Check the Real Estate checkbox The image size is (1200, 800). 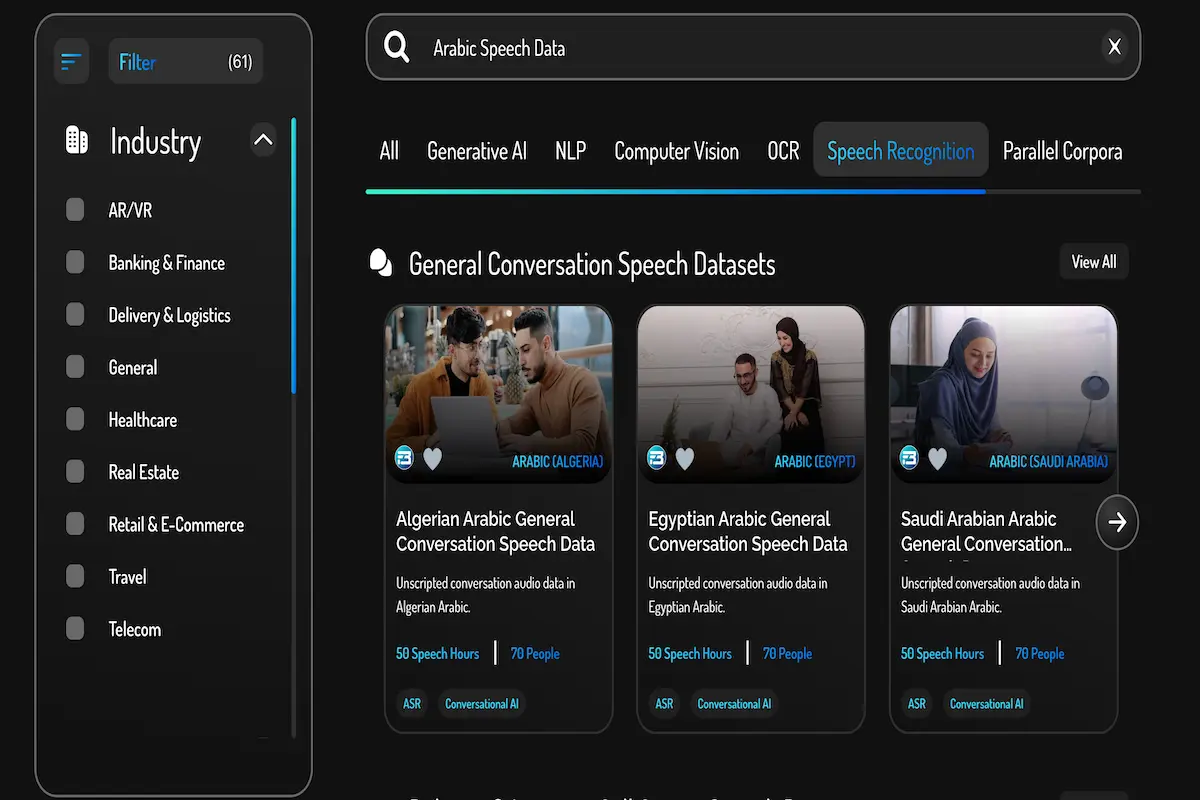point(75,471)
